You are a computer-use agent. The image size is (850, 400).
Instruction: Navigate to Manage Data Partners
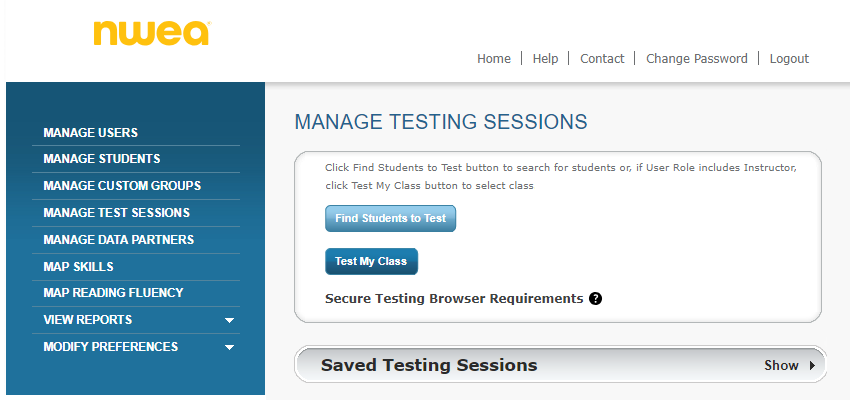(119, 240)
